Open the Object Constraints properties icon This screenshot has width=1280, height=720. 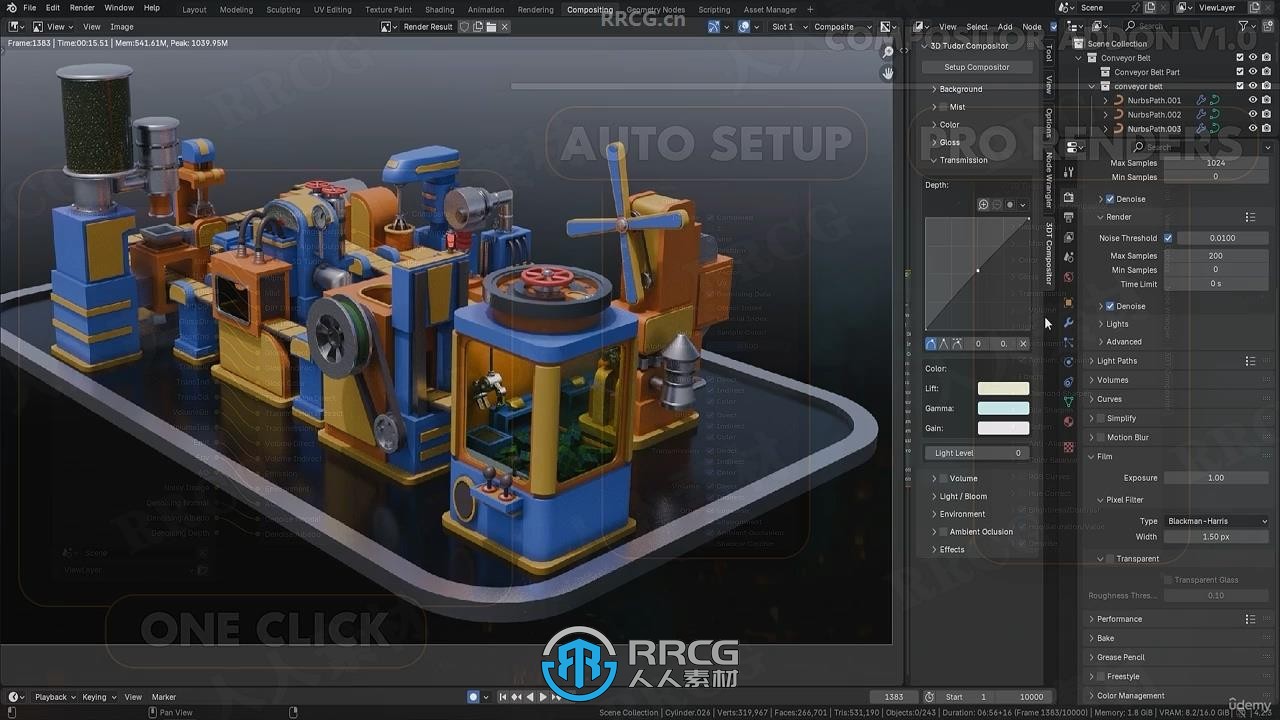[1069, 382]
